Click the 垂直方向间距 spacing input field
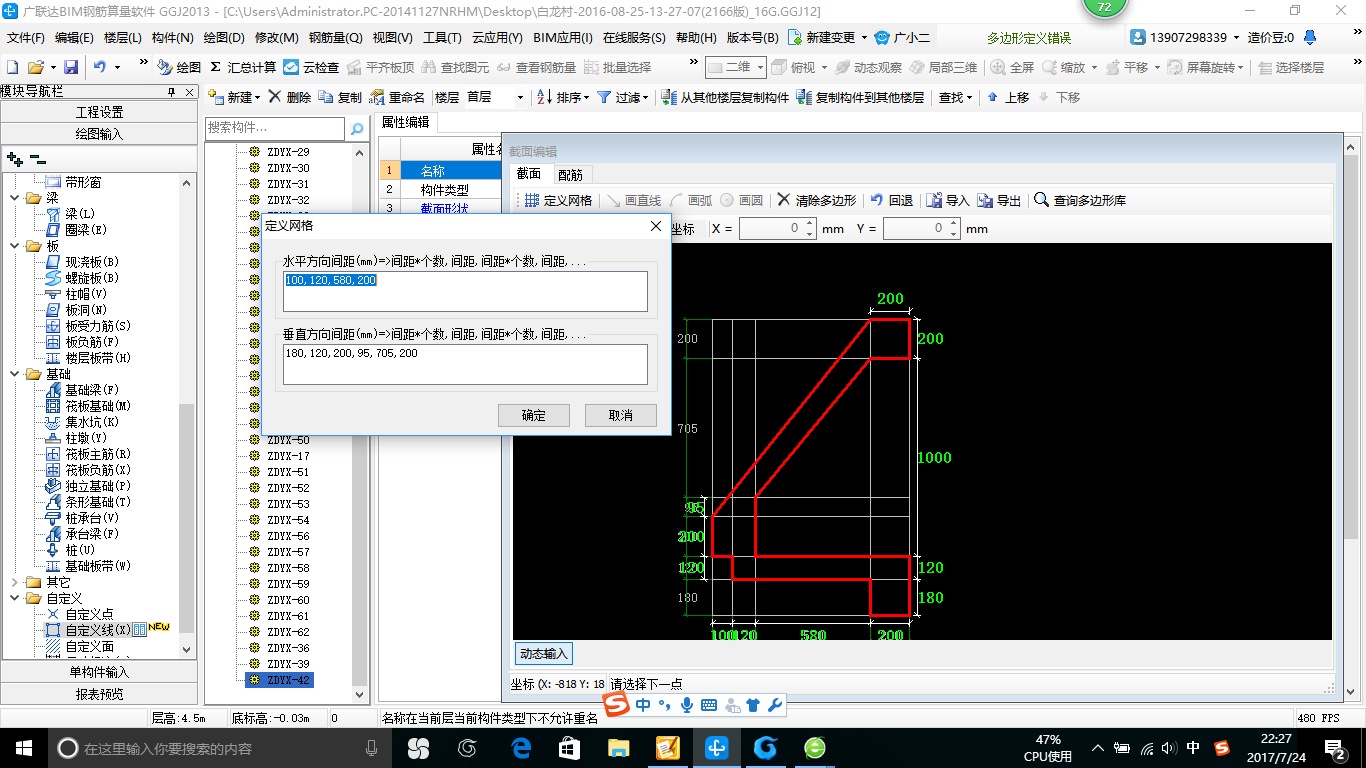Image resolution: width=1366 pixels, height=768 pixels. [x=465, y=364]
